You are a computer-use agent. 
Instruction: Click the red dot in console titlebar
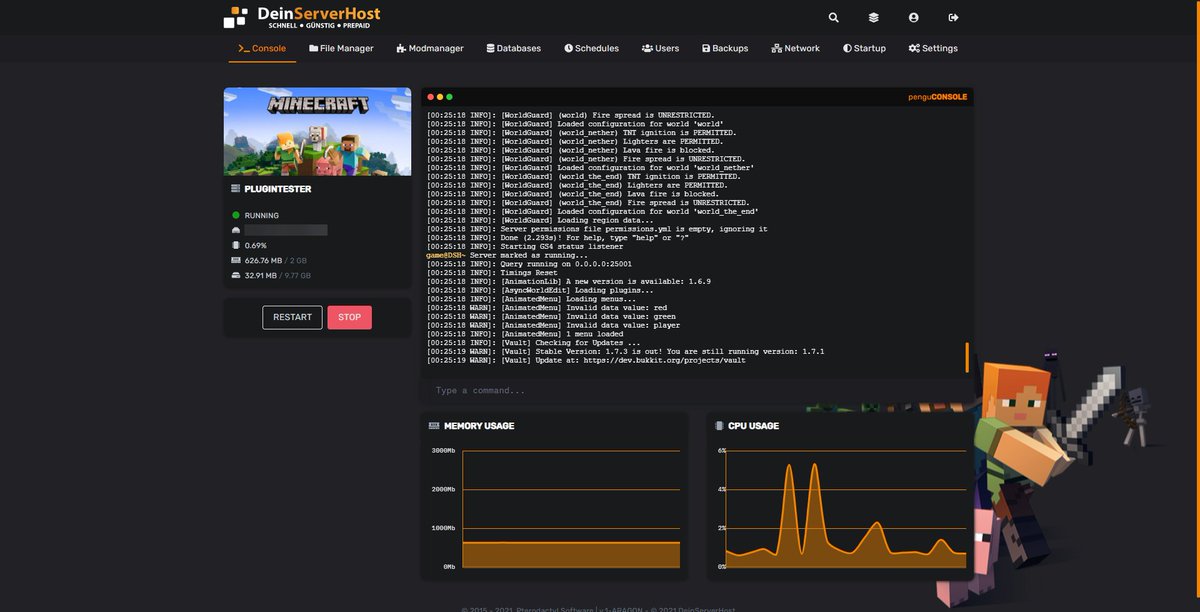coord(431,97)
